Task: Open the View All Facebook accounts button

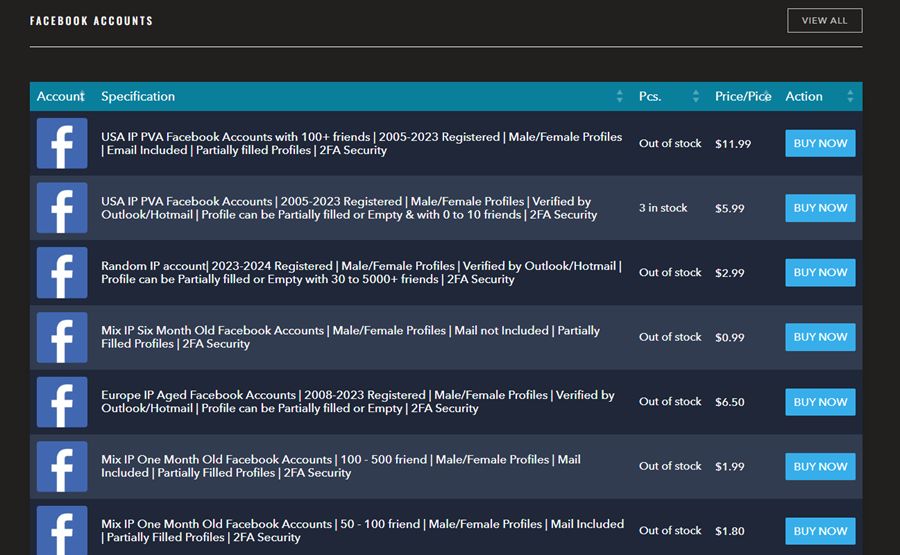Action: [824, 21]
